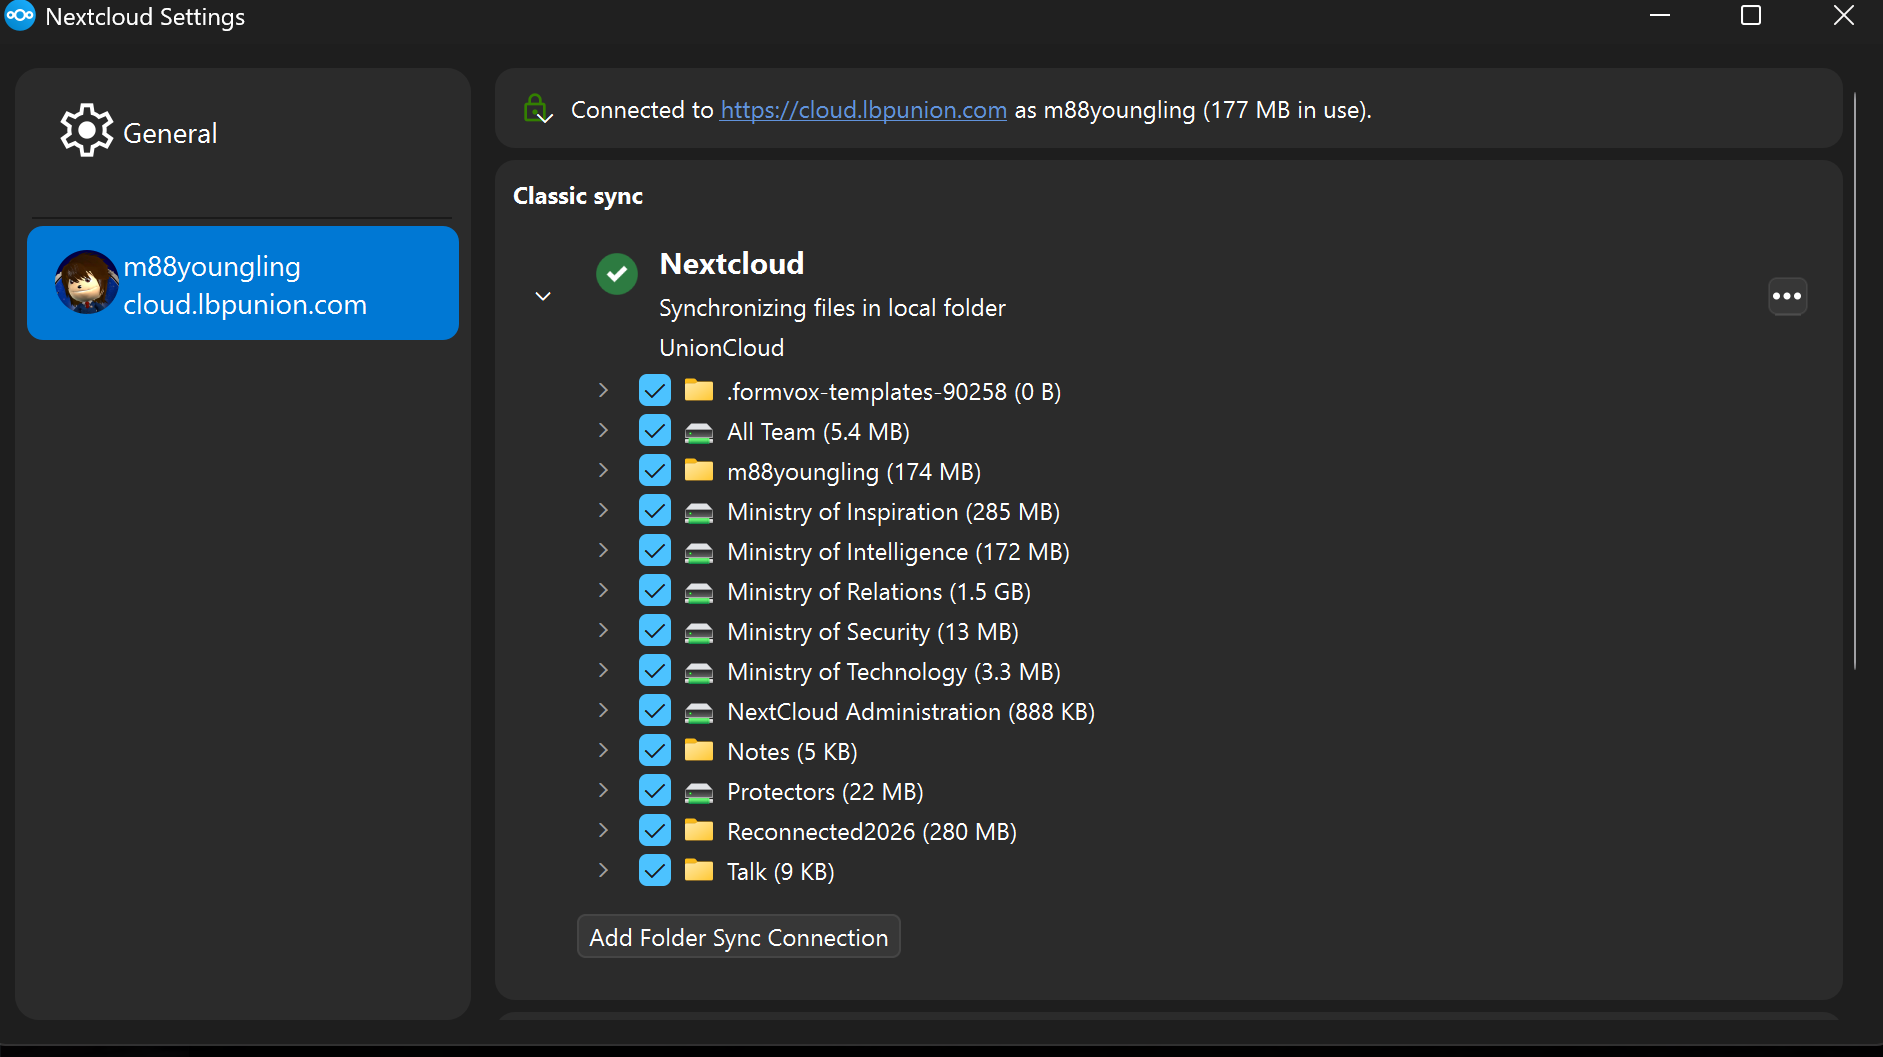Expand Ministry of Intelligence folder
The width and height of the screenshot is (1883, 1057).
click(x=603, y=550)
